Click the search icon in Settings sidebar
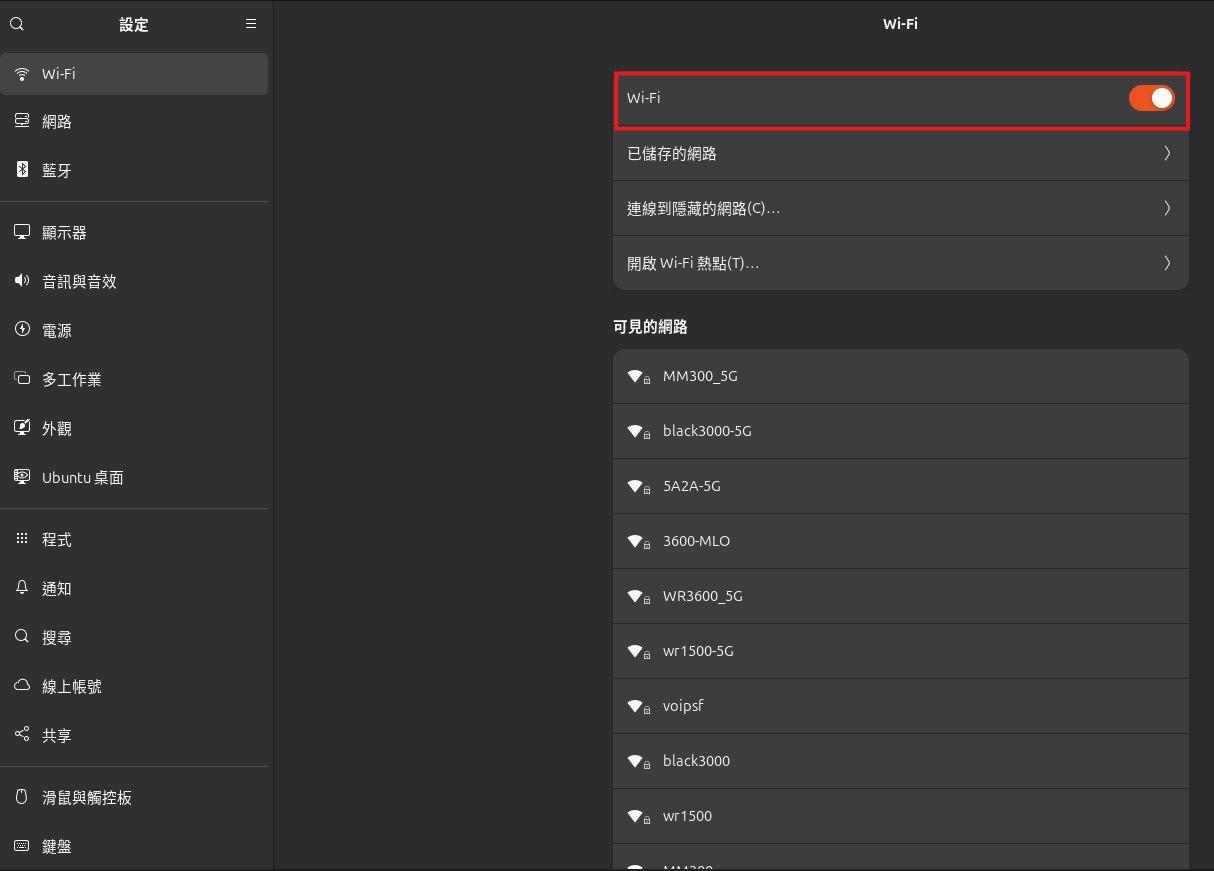The image size is (1214, 871). 16,24
